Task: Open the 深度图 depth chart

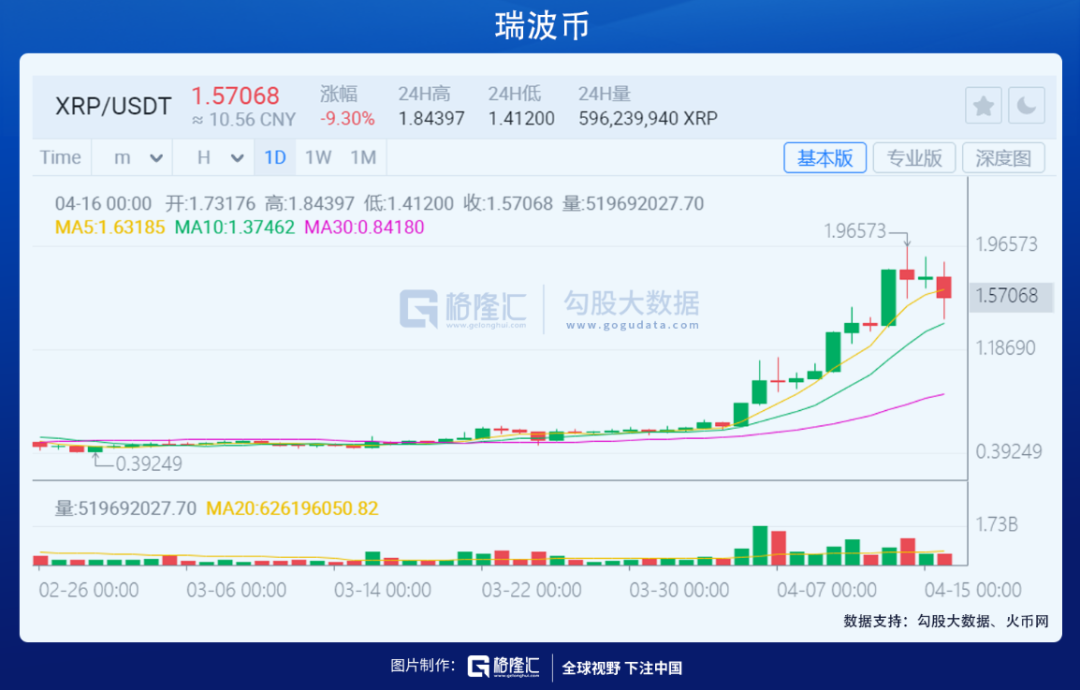Action: click(x=1003, y=158)
